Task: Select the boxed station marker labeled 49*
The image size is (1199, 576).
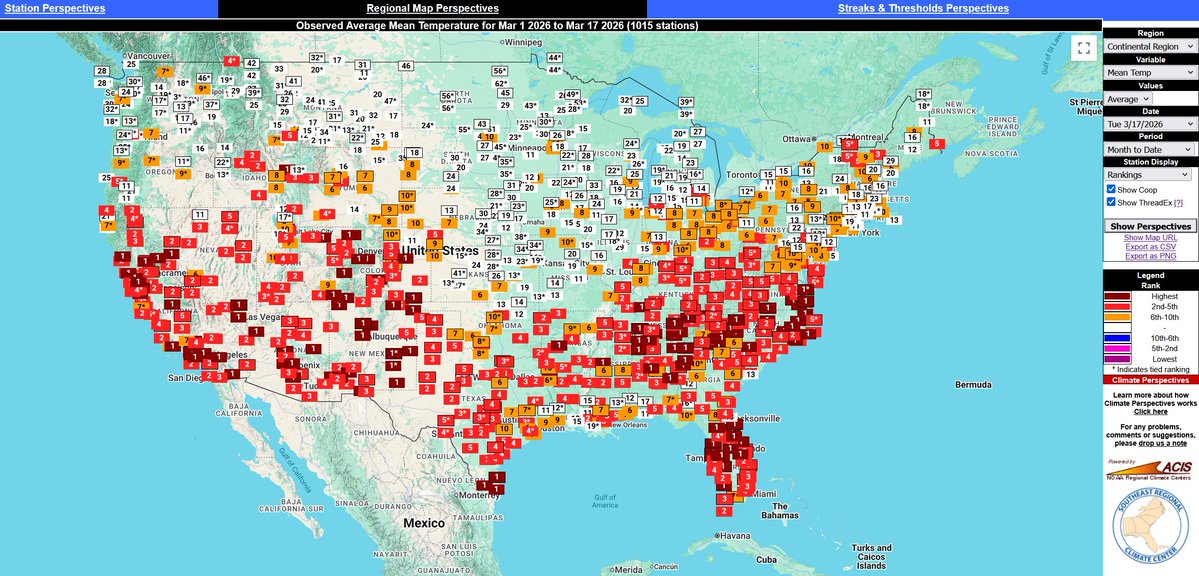Action: (x=571, y=95)
